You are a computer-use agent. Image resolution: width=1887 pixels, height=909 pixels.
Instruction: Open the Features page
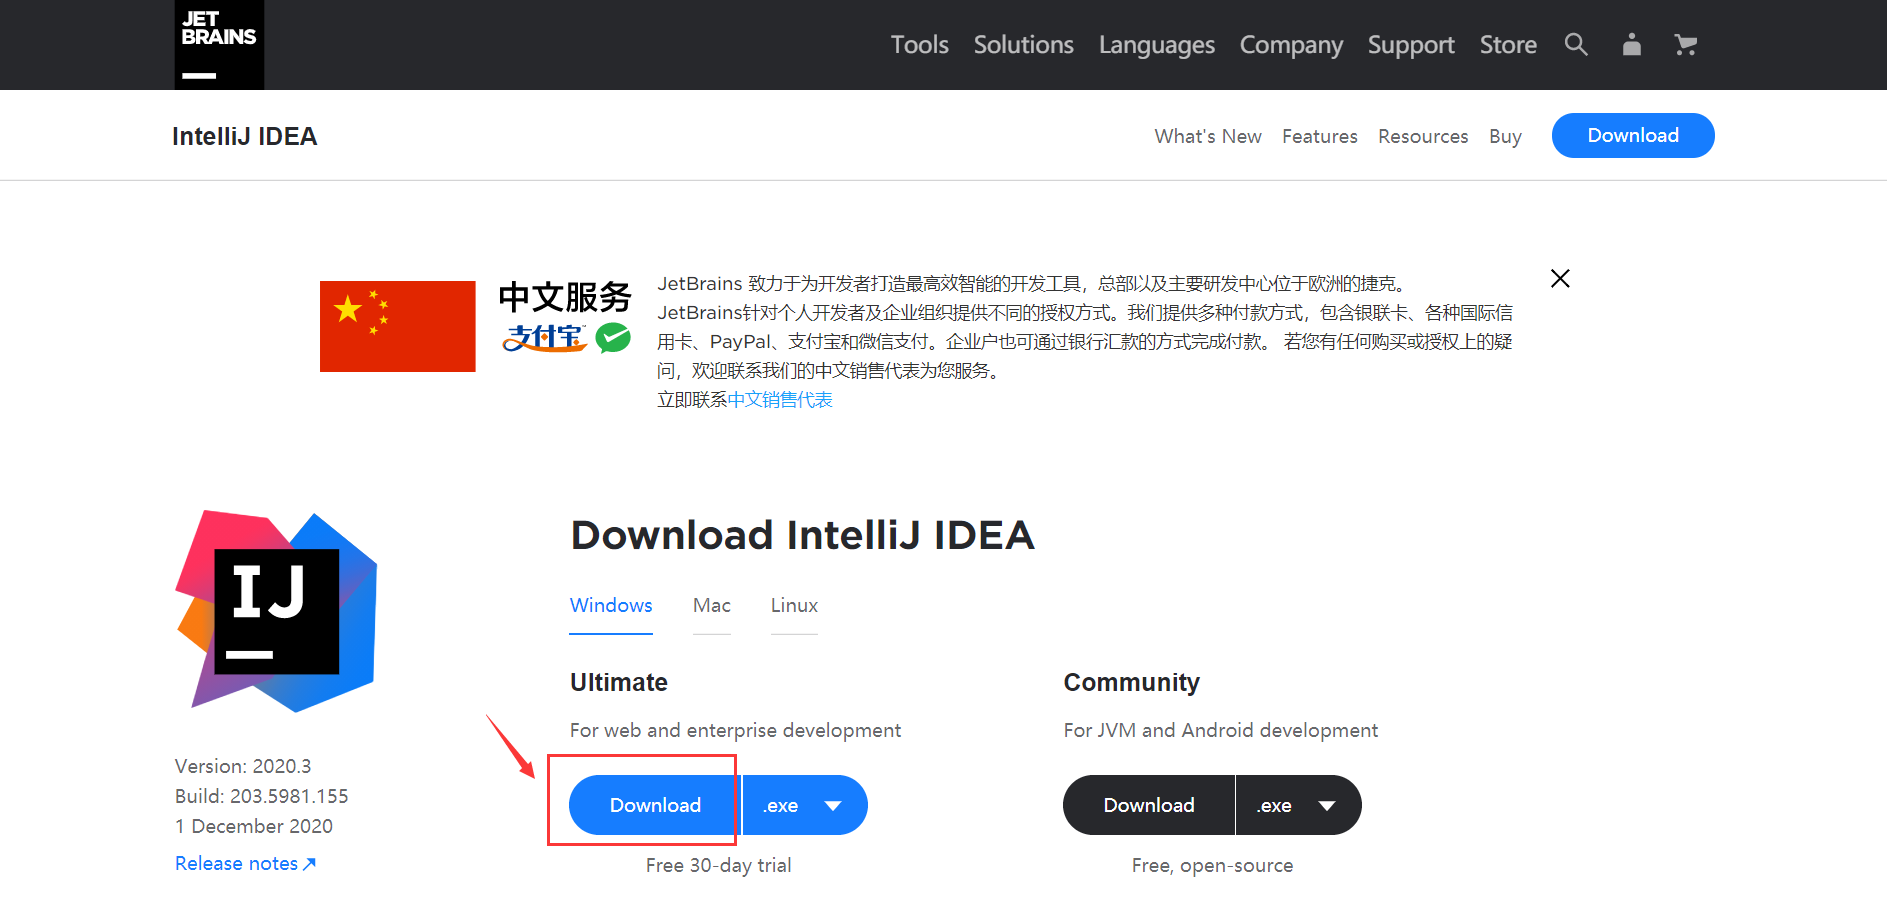coord(1320,136)
